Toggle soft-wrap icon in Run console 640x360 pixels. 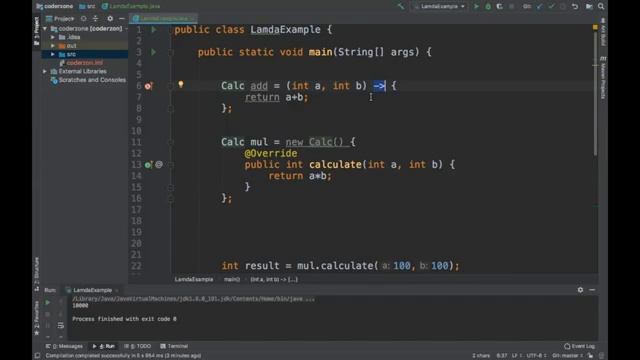(60, 325)
